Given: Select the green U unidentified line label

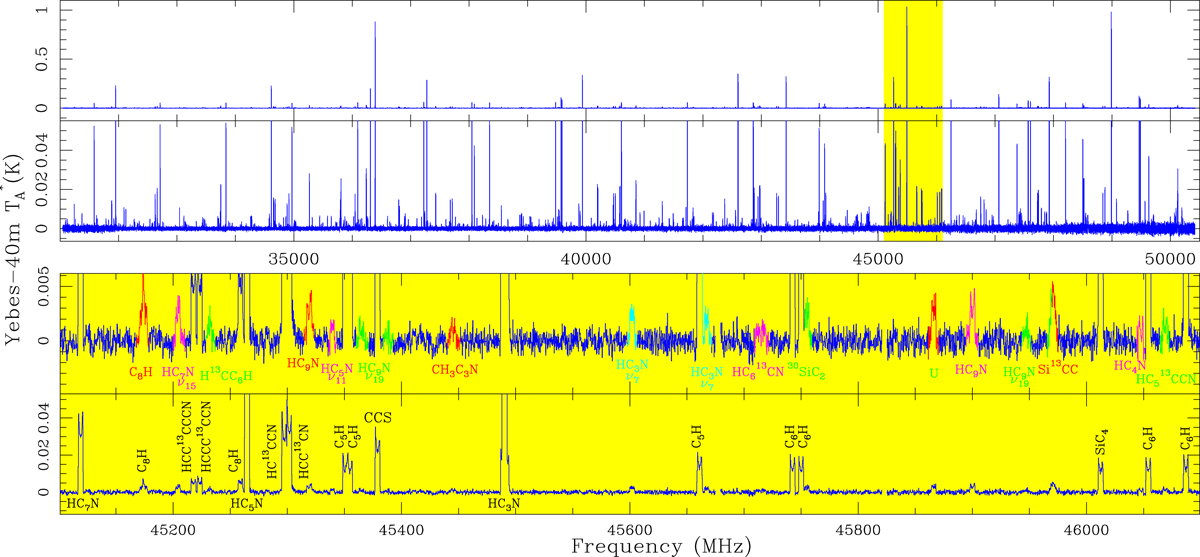Looking at the screenshot, I should click(934, 371).
